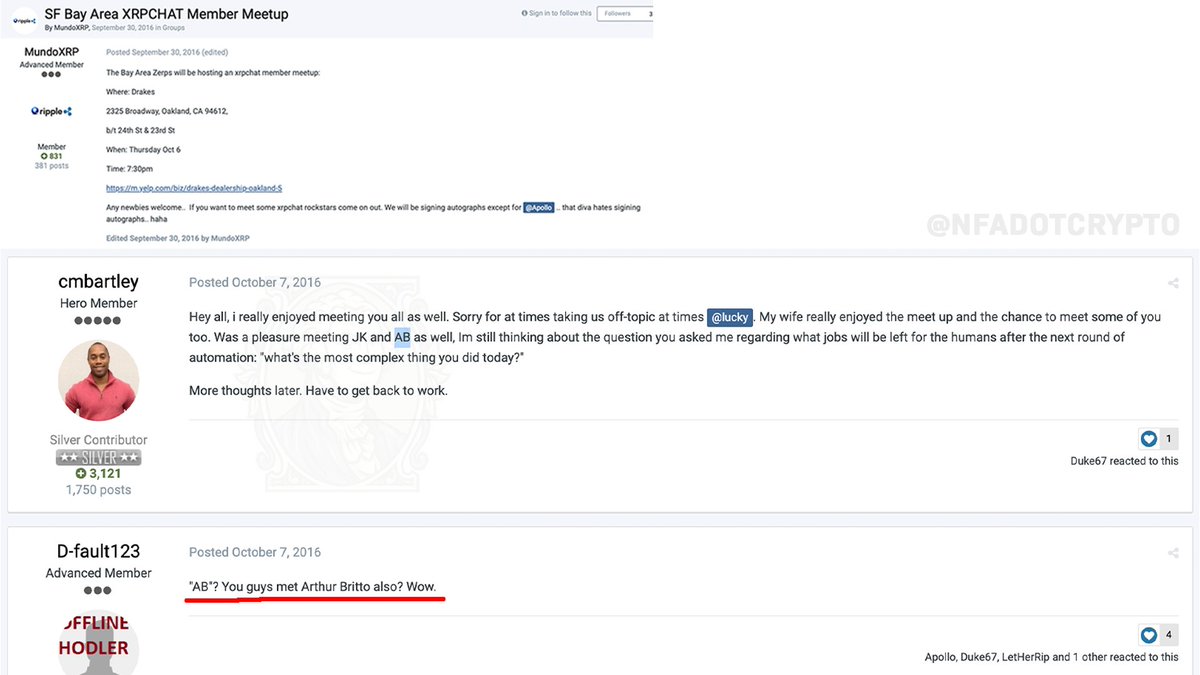The image size is (1200, 675).
Task: Open MundoXRP's 381 posts count
Action: (52, 166)
